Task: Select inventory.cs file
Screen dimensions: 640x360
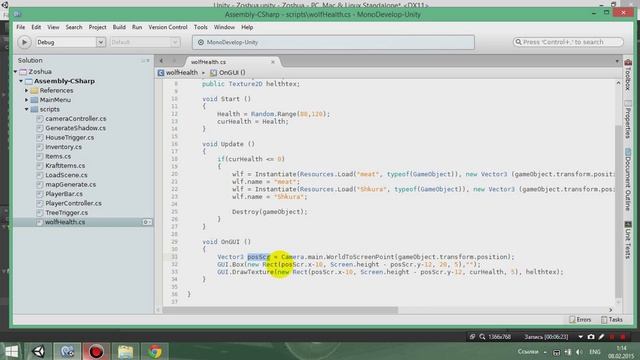Action: coord(63,147)
